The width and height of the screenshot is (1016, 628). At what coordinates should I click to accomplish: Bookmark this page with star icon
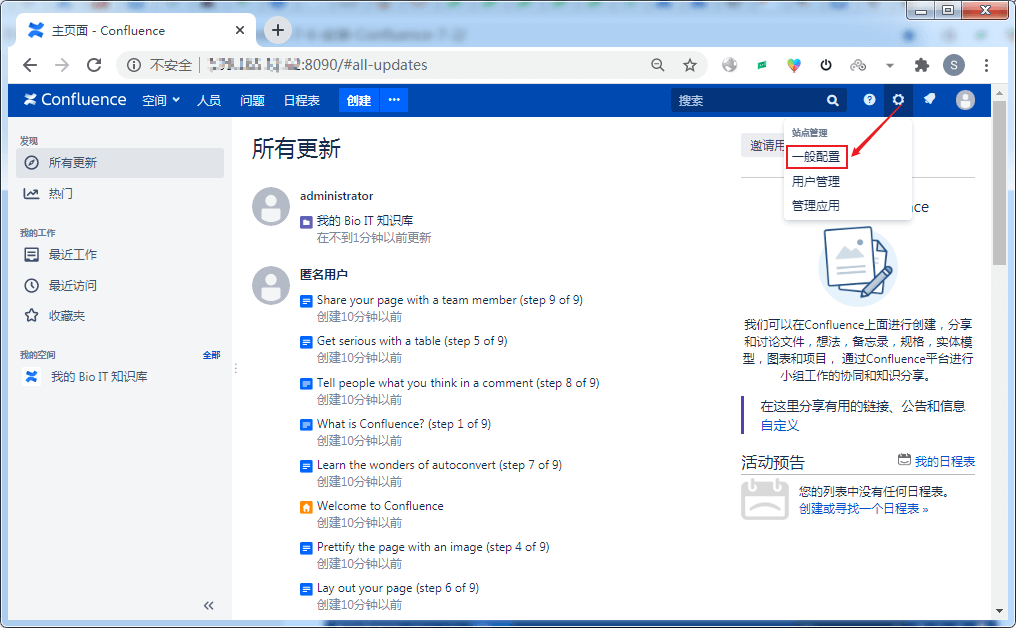pos(689,65)
